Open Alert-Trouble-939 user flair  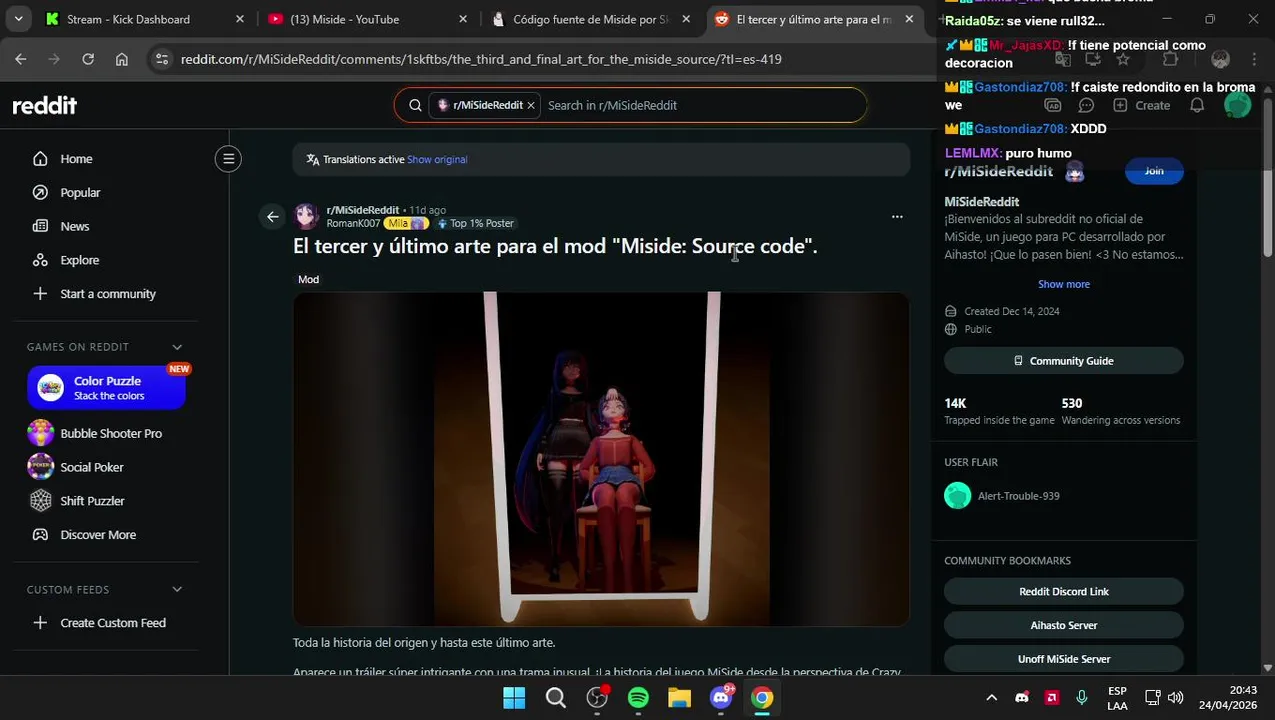[x=1019, y=496]
